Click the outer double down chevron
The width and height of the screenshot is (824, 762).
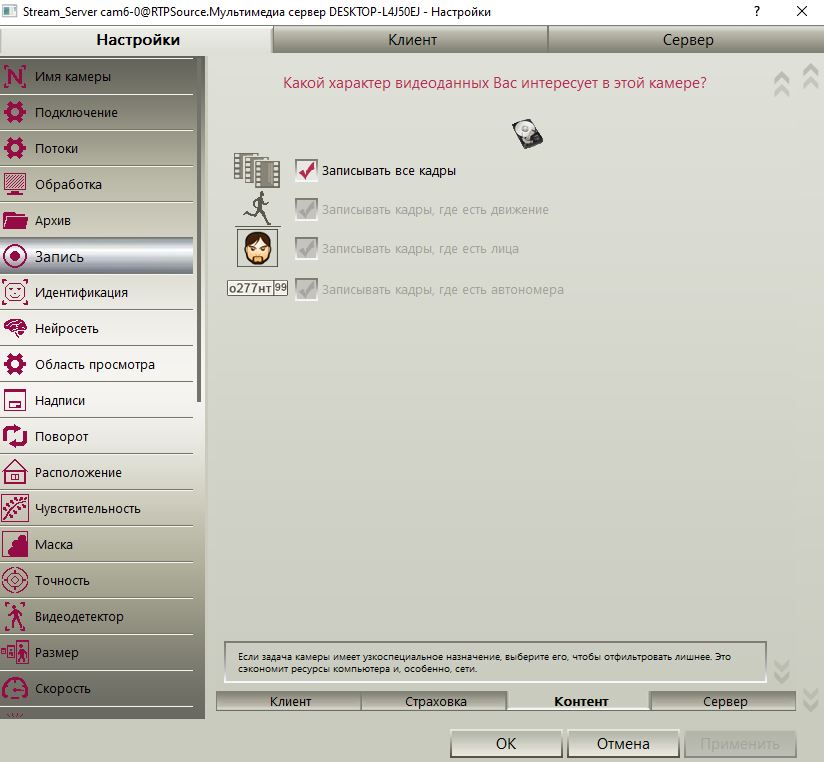pos(811,699)
